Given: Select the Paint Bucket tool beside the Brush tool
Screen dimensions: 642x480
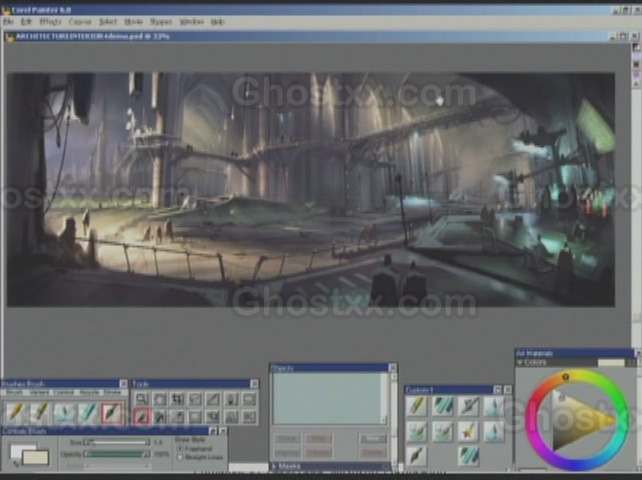Looking at the screenshot, I should point(160,417).
